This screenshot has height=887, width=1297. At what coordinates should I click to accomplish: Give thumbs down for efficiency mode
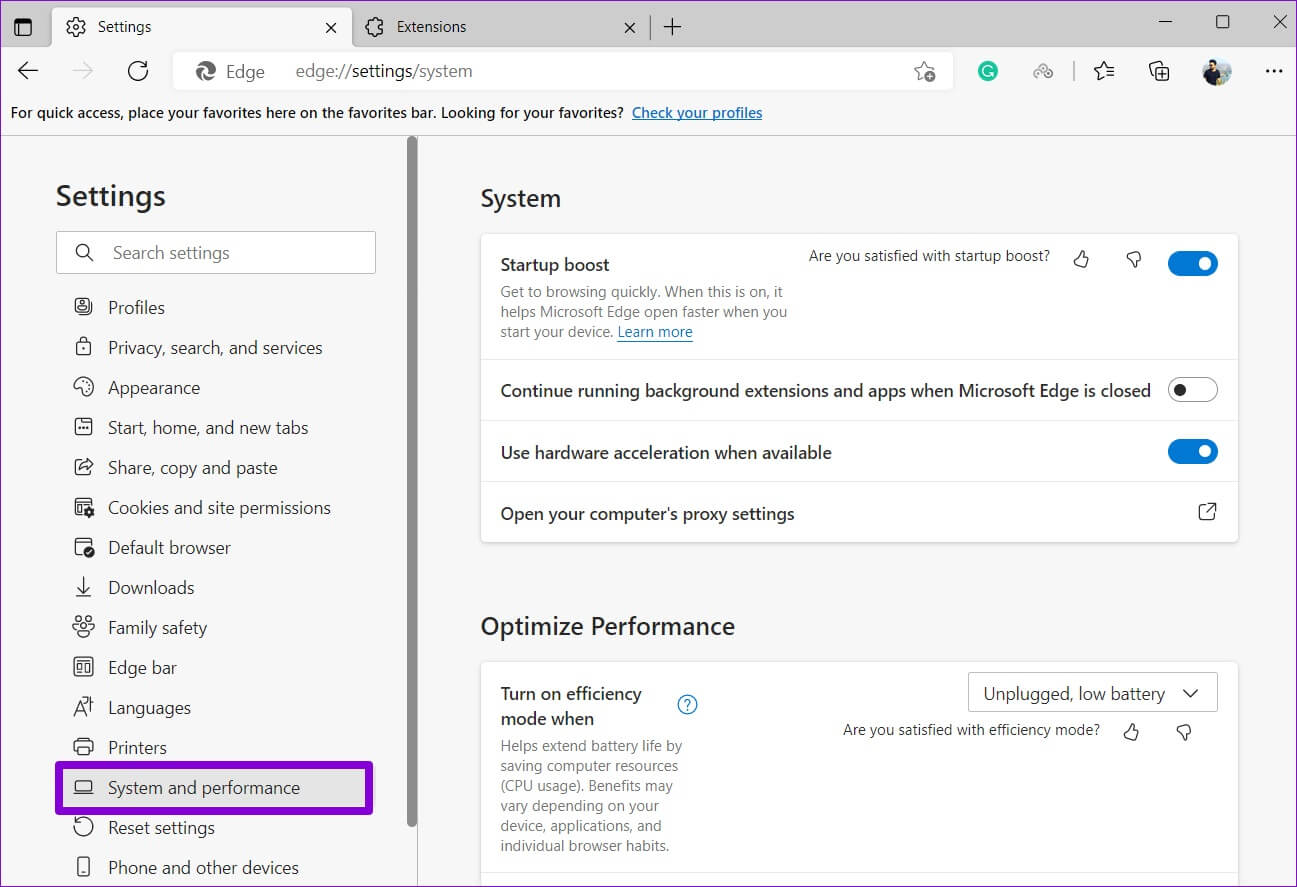pyautogui.click(x=1183, y=732)
